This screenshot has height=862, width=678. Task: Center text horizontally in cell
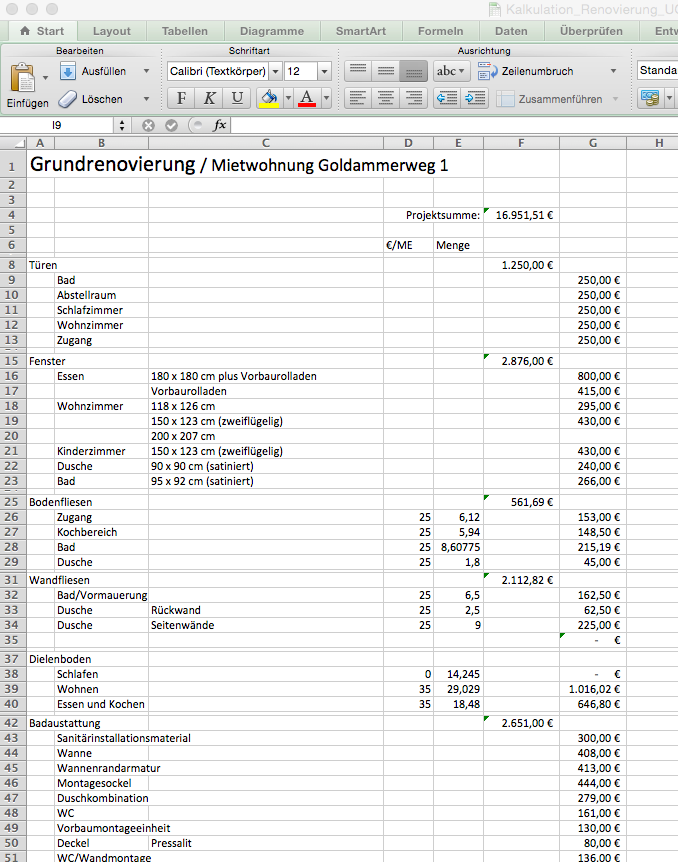385,98
